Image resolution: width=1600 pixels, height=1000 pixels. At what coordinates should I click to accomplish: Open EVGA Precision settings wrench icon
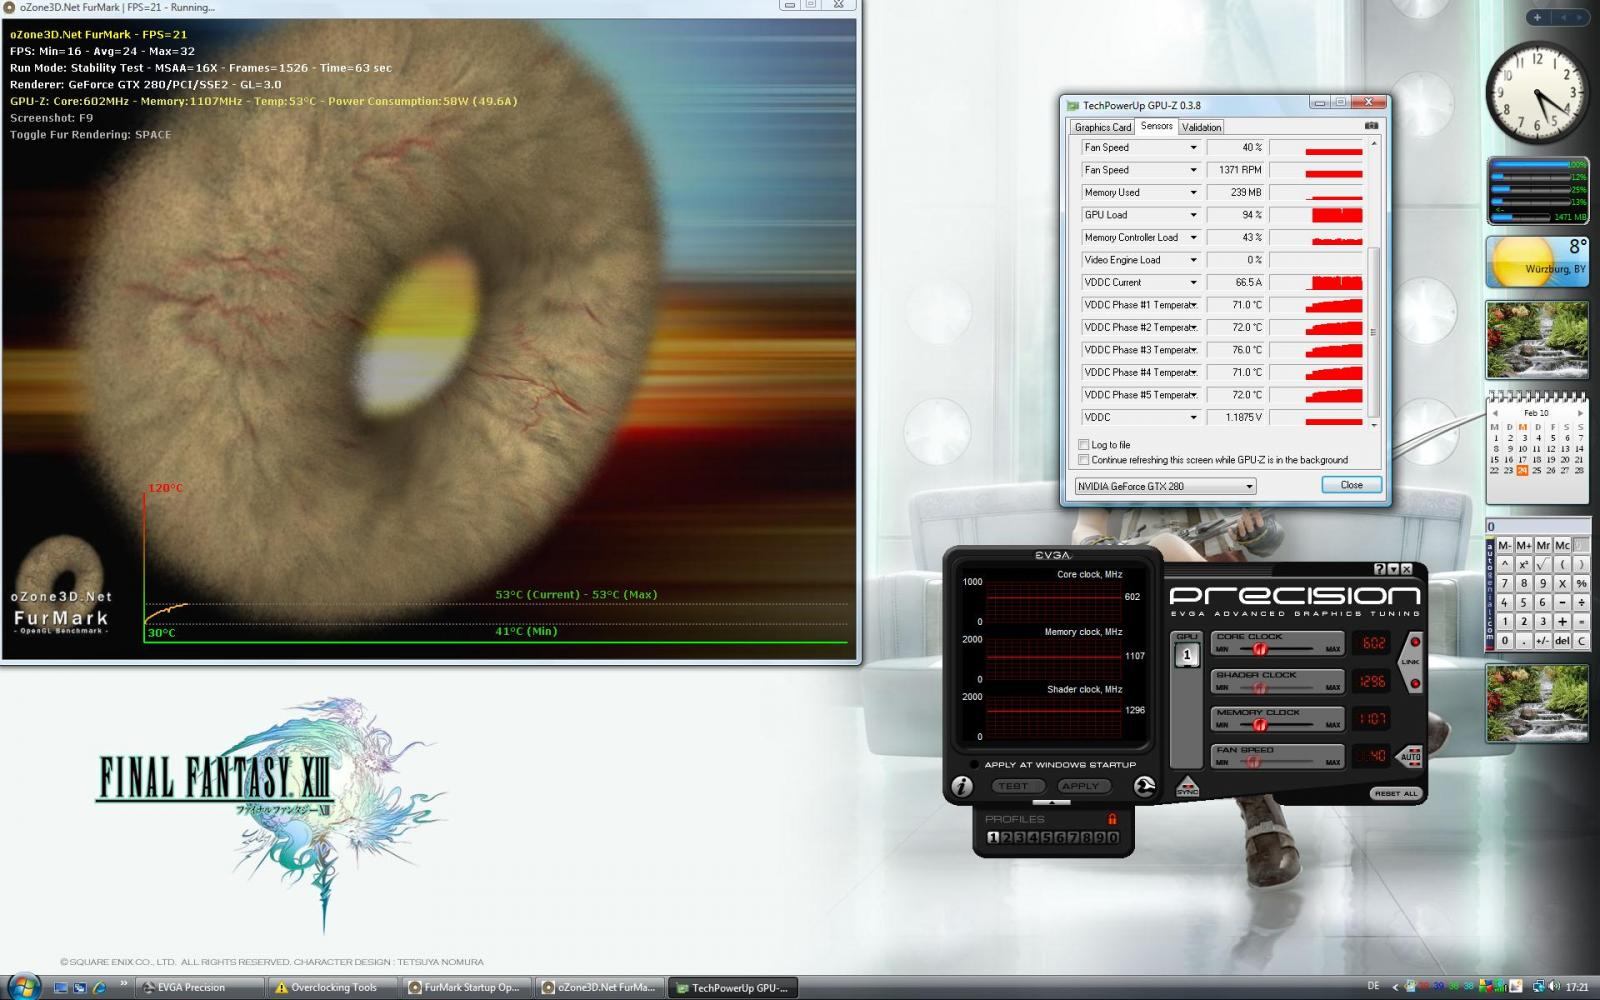tap(1145, 787)
